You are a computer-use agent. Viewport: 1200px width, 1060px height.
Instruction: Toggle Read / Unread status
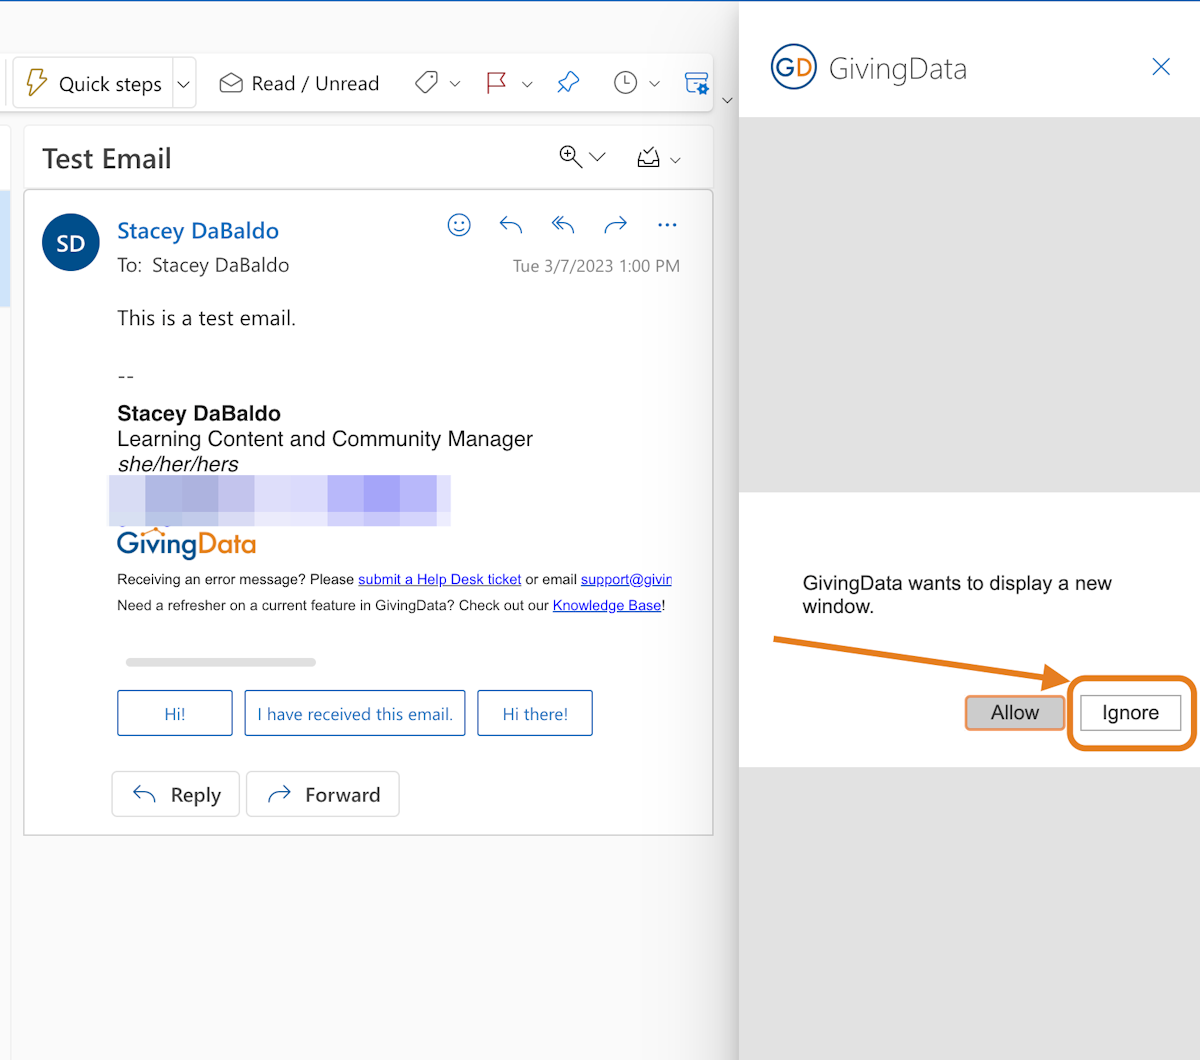(300, 83)
